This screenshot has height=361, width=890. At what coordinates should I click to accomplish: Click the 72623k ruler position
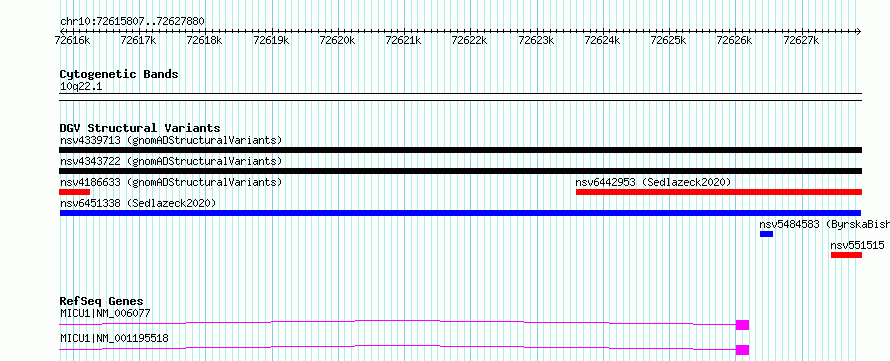click(536, 40)
